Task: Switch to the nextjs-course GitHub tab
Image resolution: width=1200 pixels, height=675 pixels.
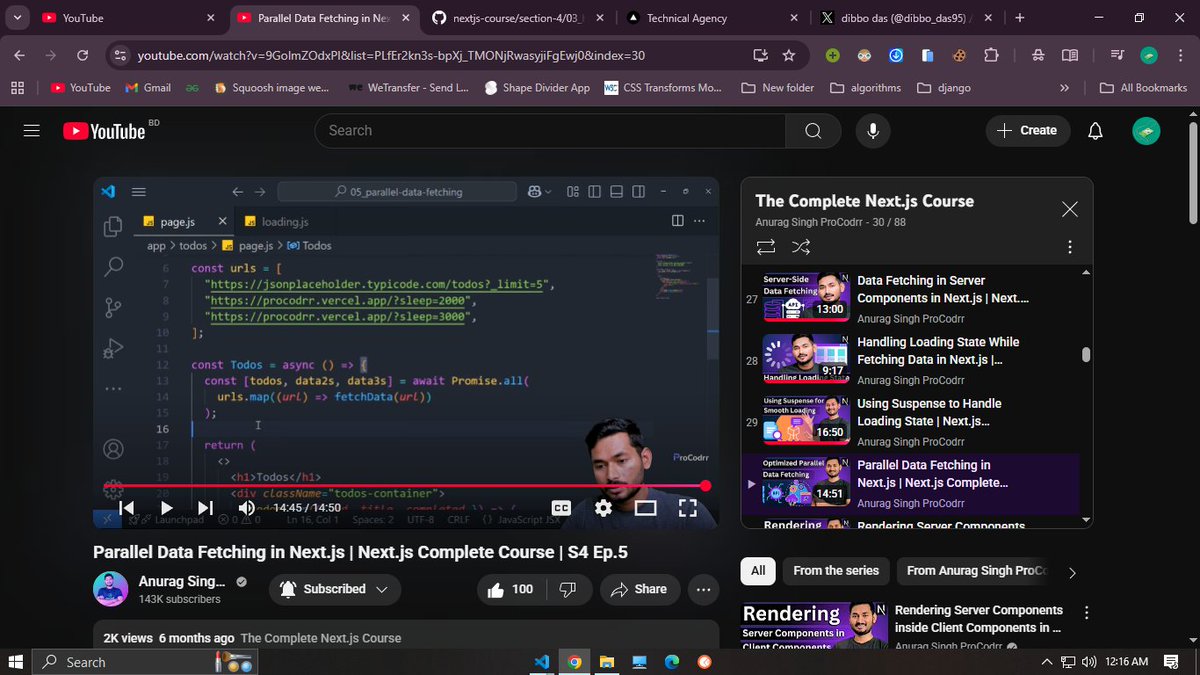Action: click(x=516, y=18)
